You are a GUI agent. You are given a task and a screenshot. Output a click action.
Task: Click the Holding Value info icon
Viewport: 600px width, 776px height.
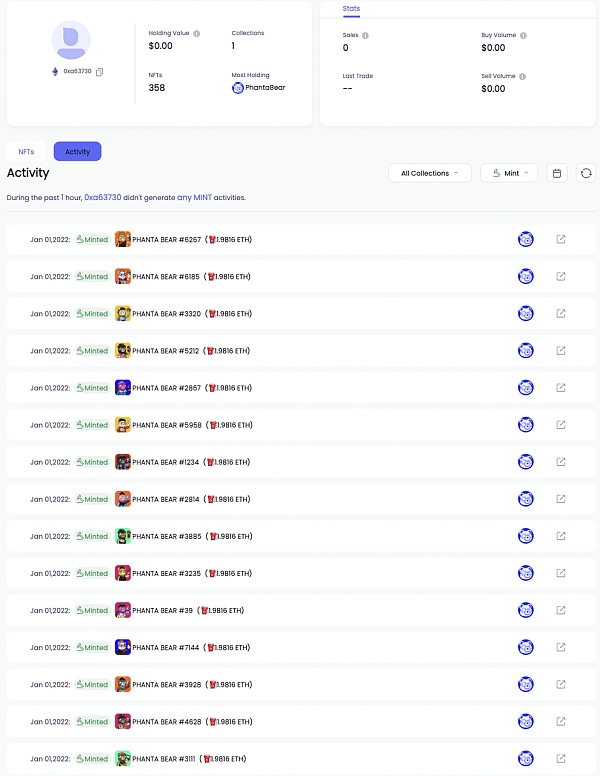196,33
